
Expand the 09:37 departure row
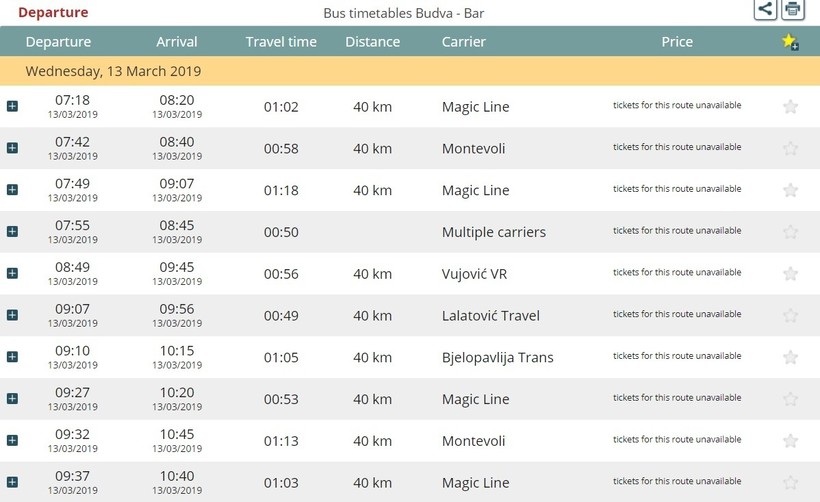(12, 482)
